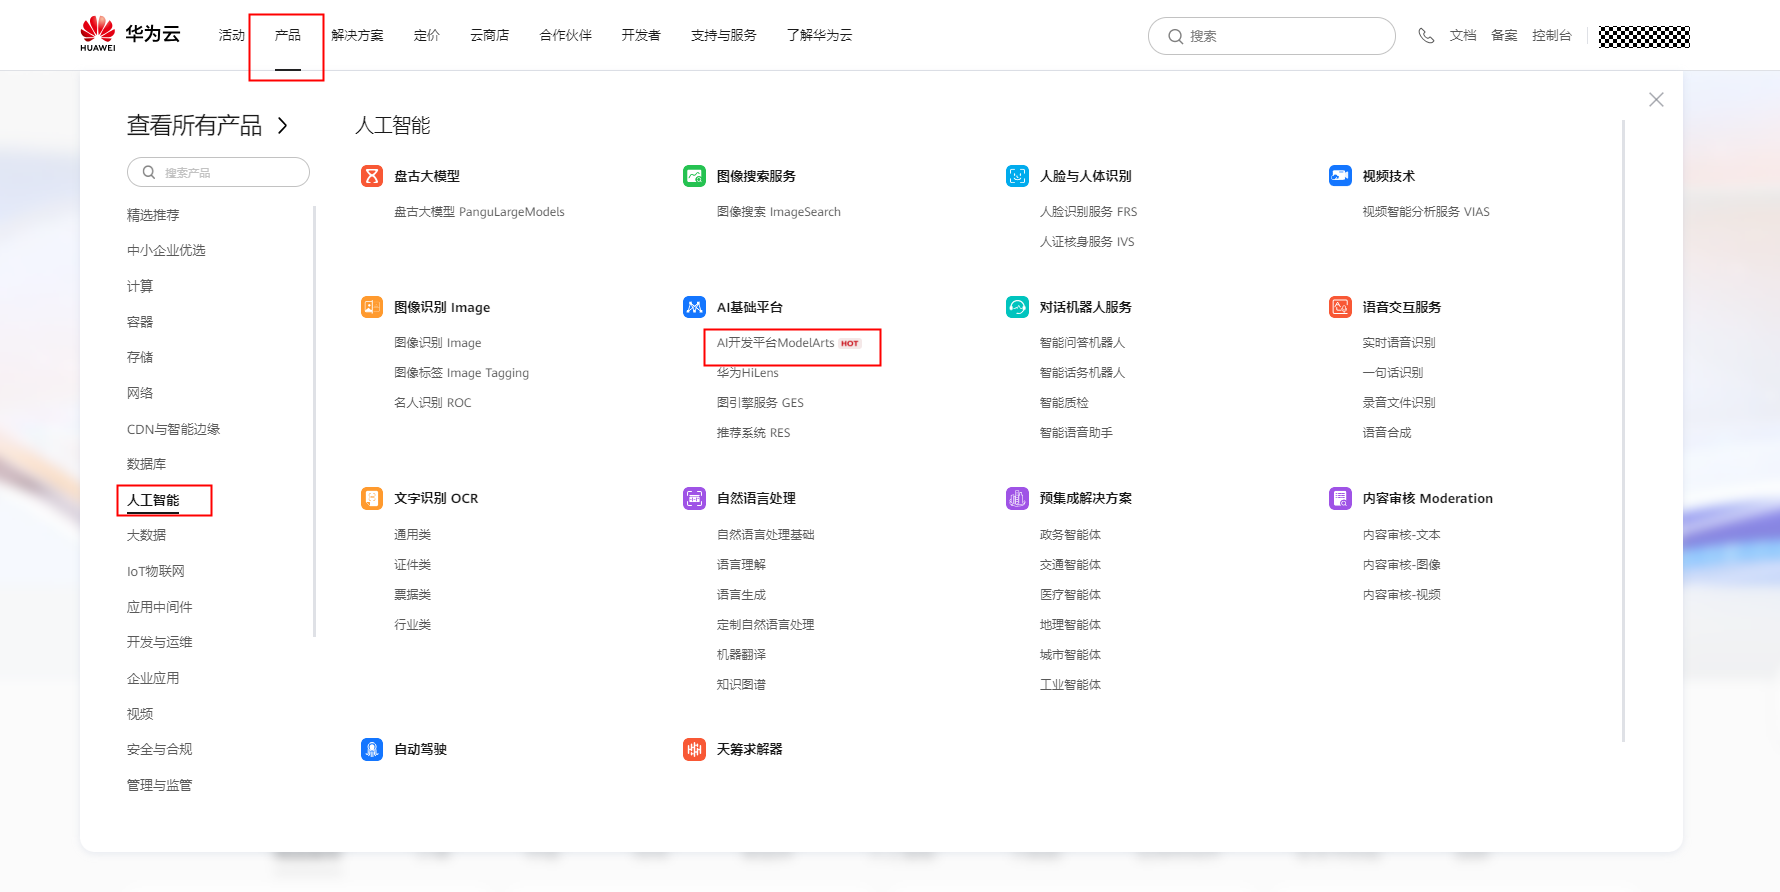The image size is (1780, 892).
Task: Open 智能问答机器人 link
Action: click(1082, 343)
